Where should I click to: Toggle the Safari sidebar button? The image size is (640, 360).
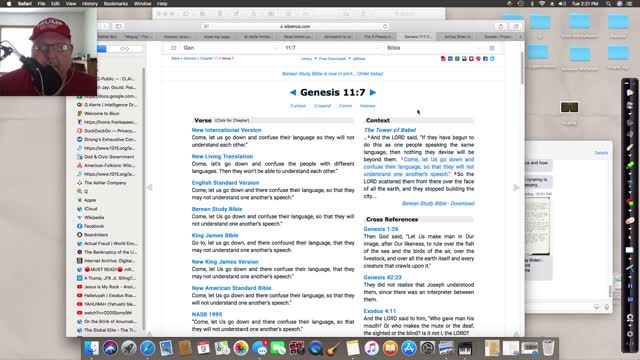click(118, 27)
